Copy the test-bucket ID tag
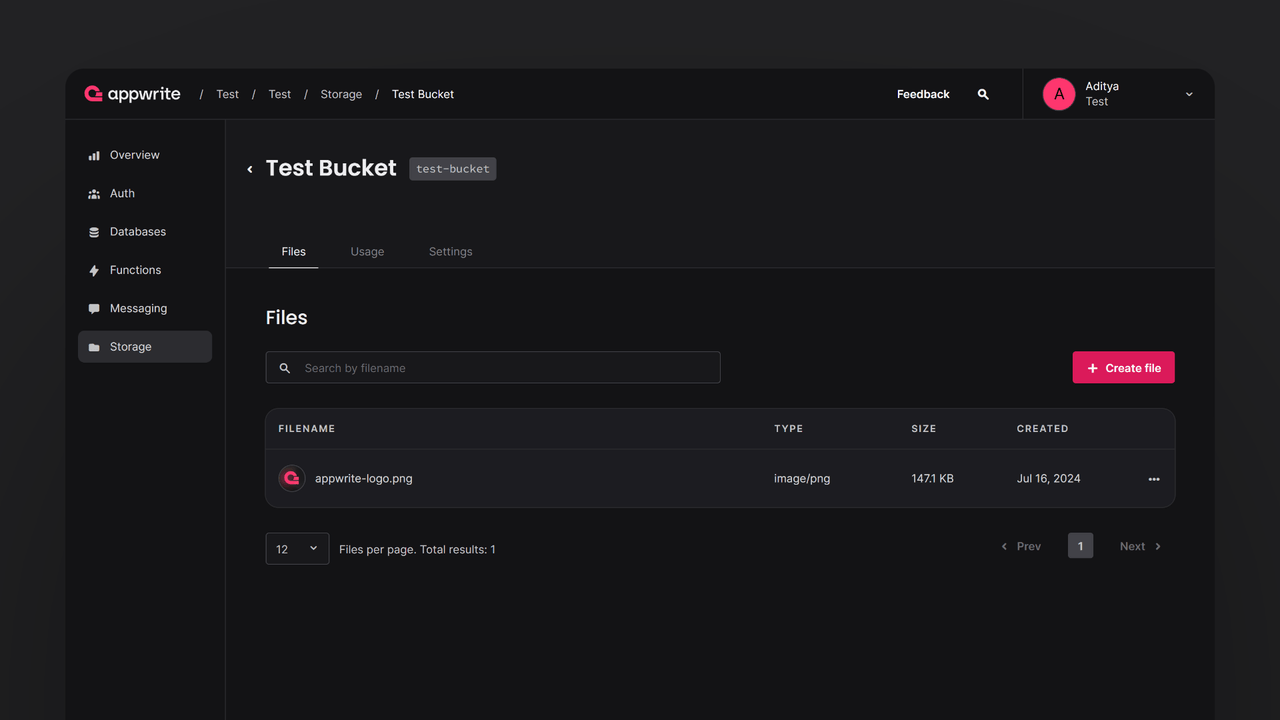This screenshot has width=1280, height=720. click(x=453, y=169)
